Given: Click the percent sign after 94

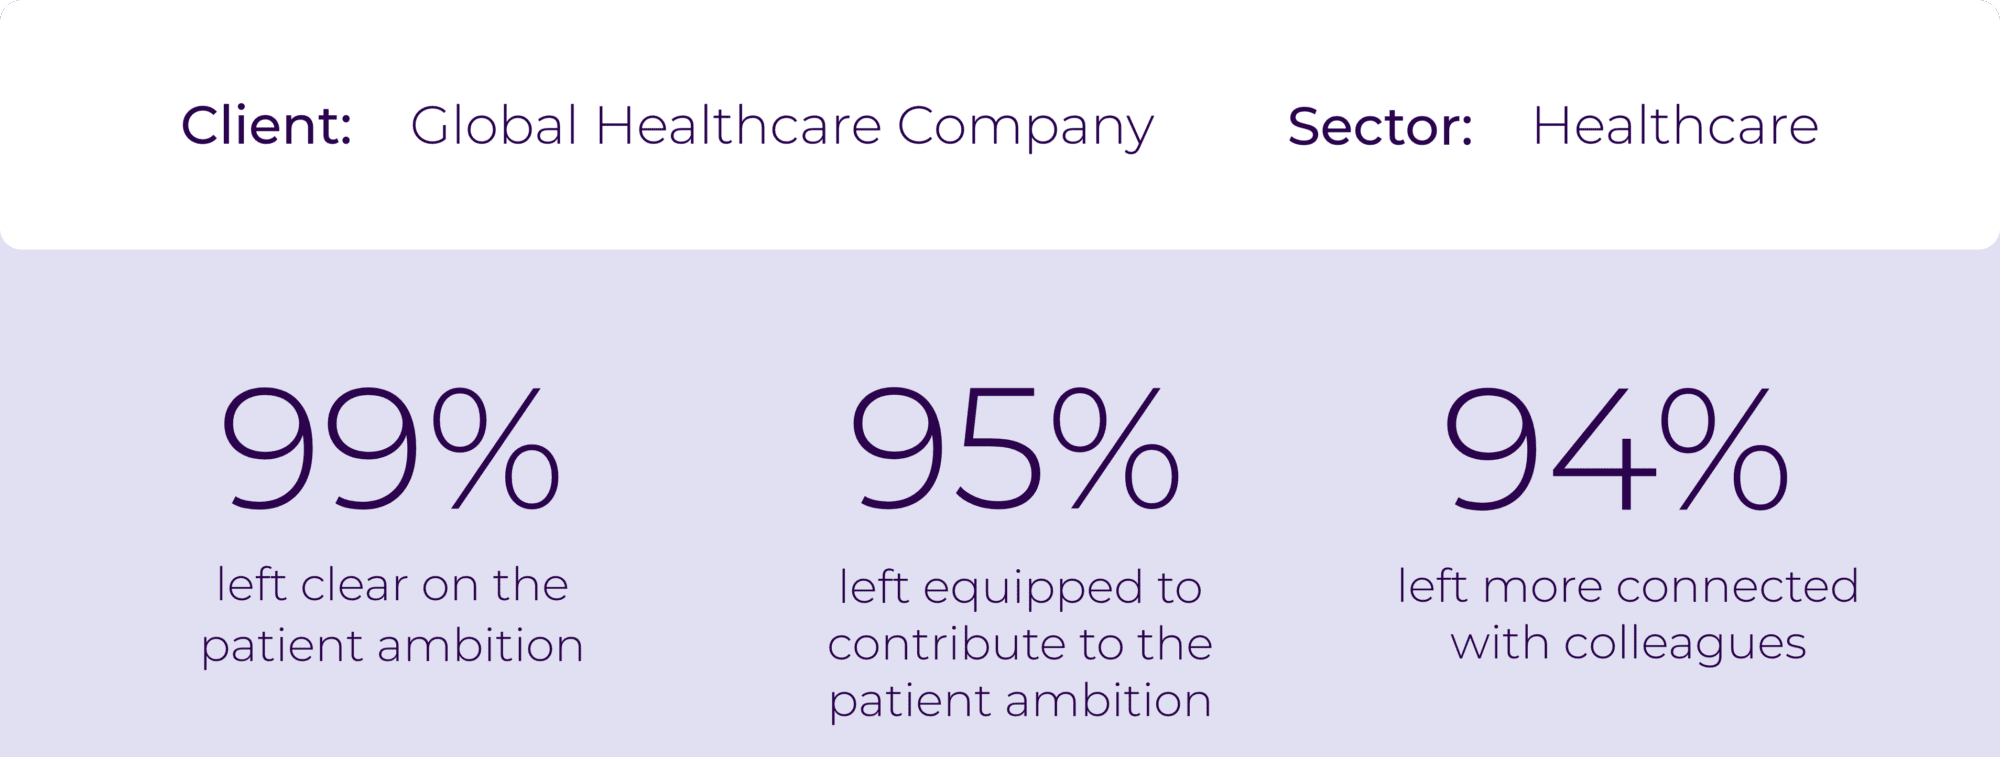Looking at the screenshot, I should pyautogui.click(x=1724, y=449).
